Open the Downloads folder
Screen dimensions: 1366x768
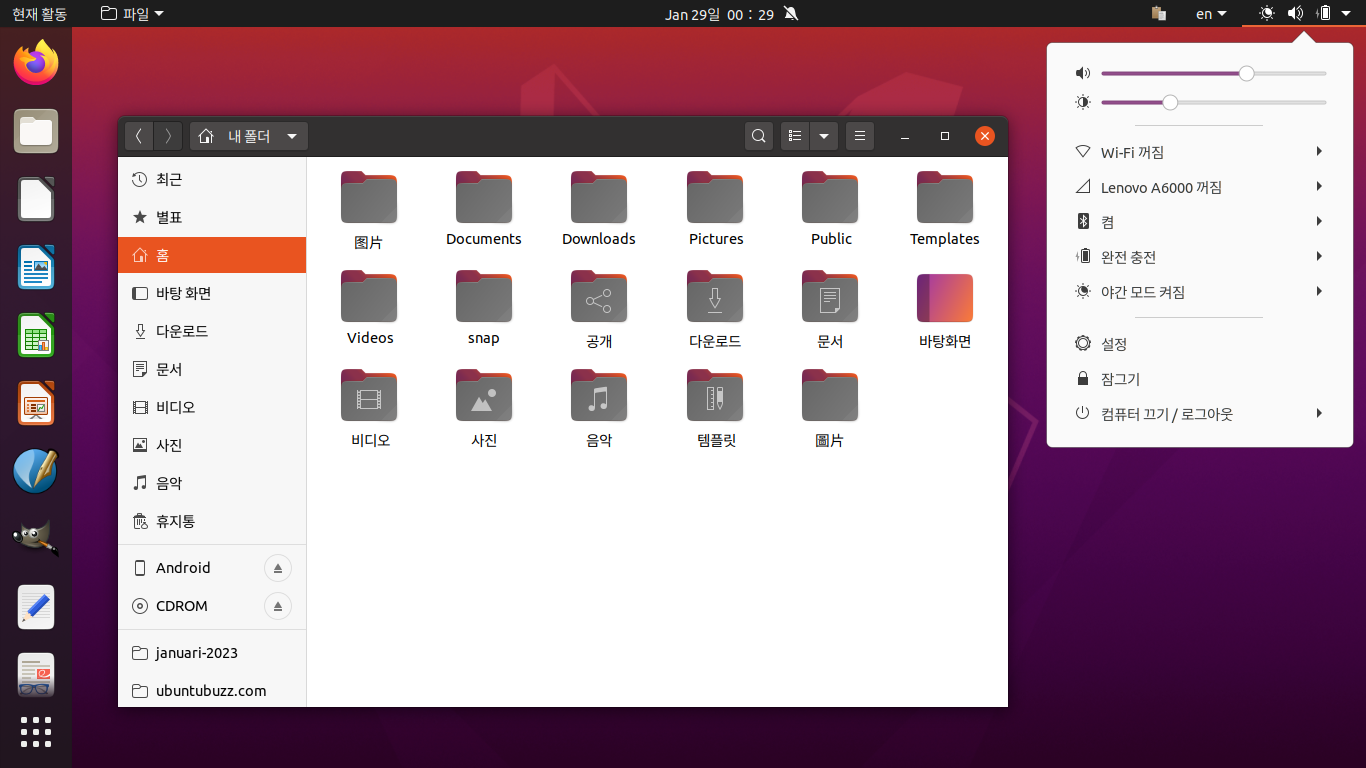click(x=599, y=198)
